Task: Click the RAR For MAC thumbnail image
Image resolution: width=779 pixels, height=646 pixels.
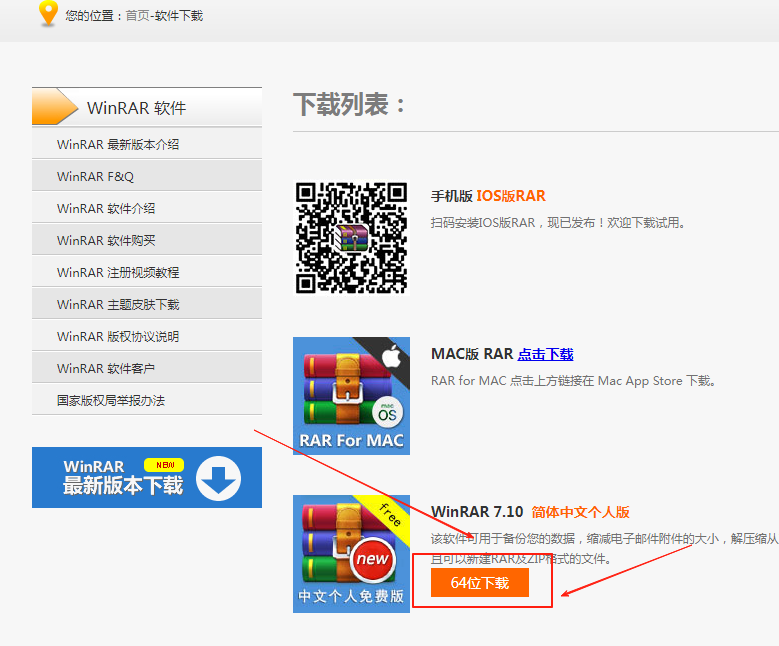Action: pos(351,396)
